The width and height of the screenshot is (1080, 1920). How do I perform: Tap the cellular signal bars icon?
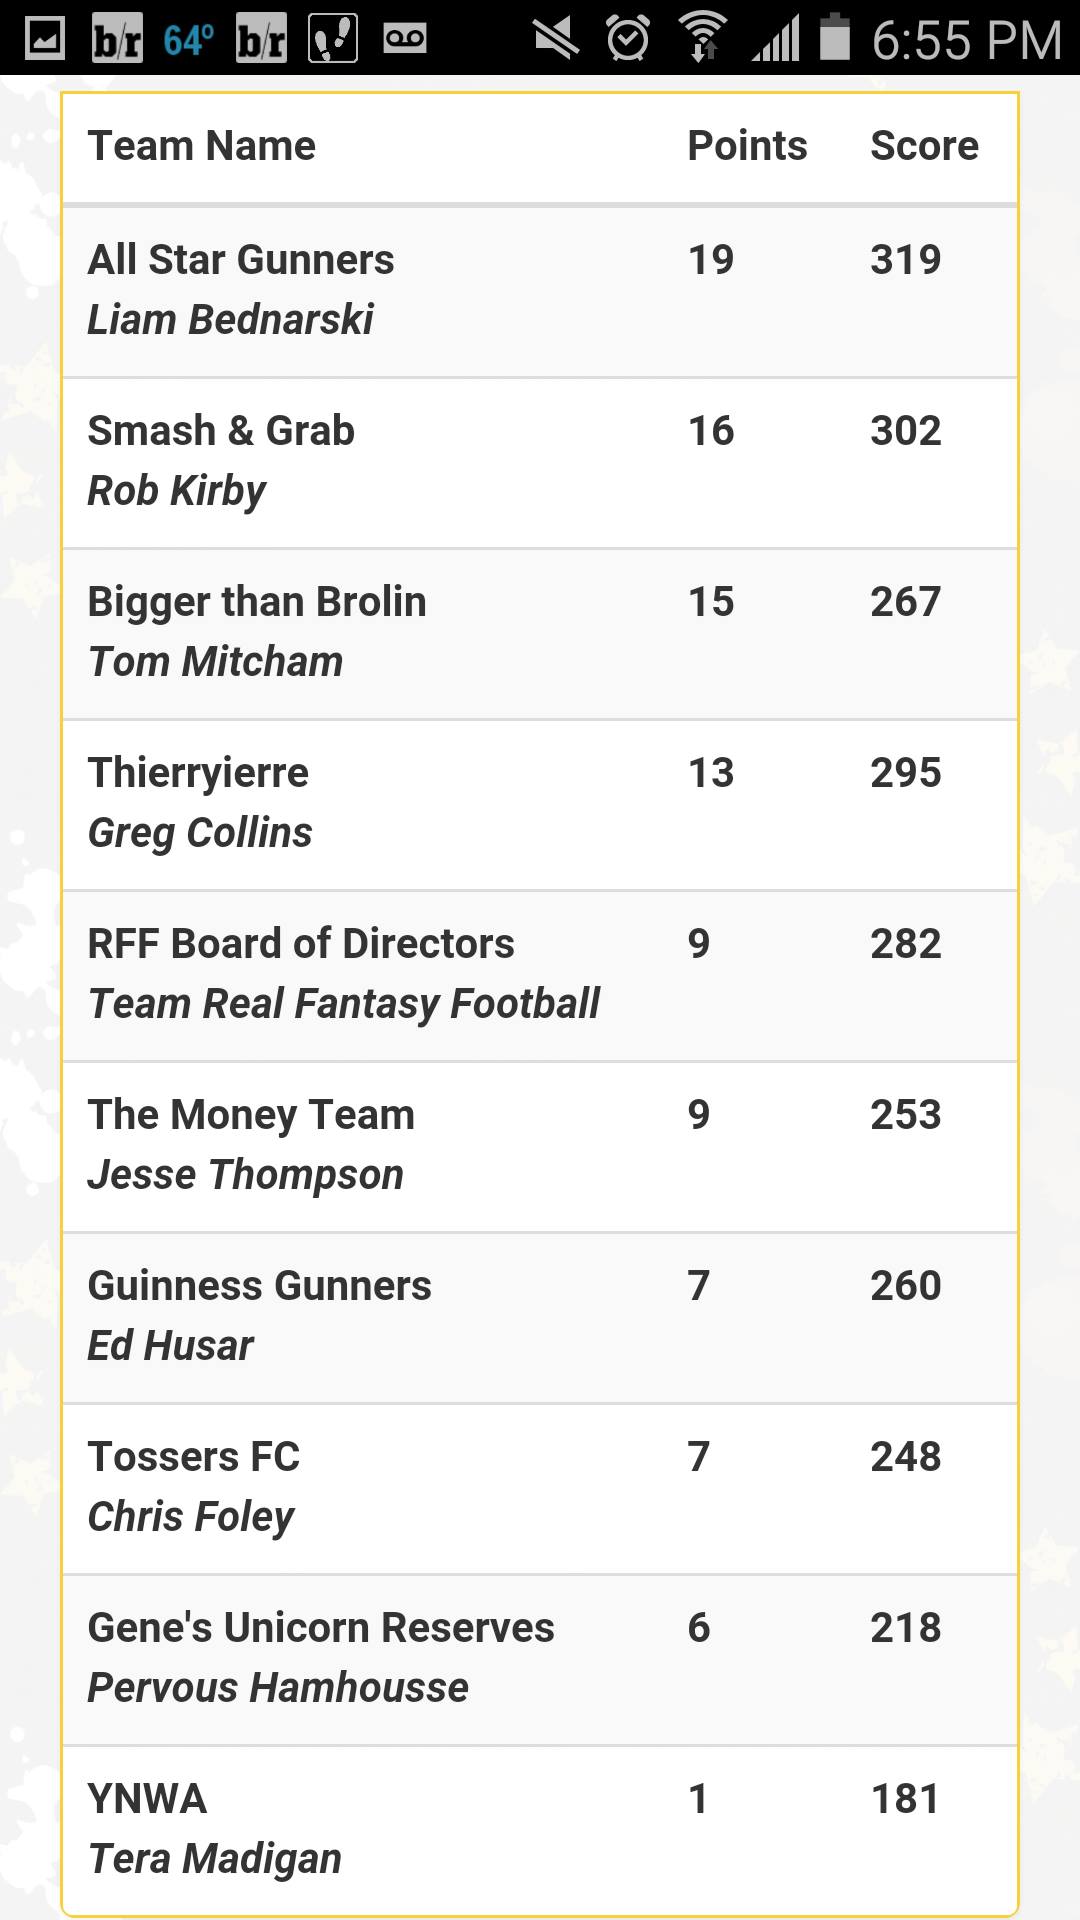click(776, 39)
